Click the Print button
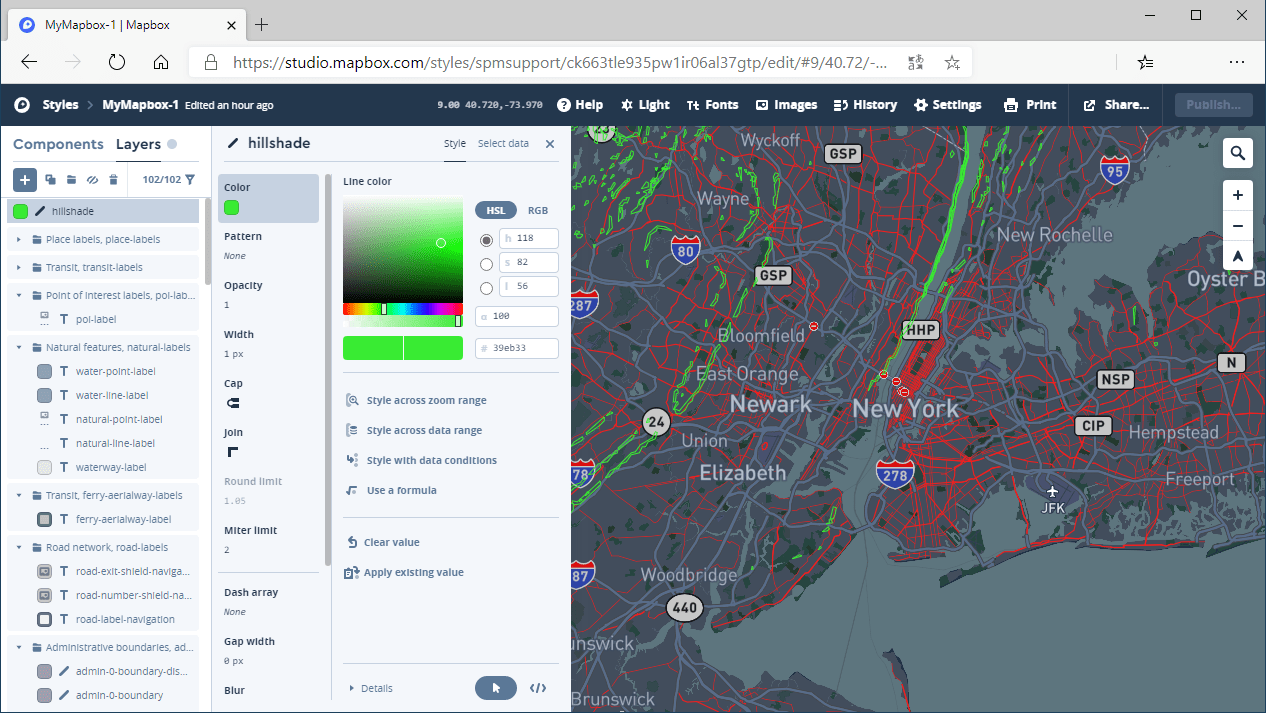 point(1030,105)
